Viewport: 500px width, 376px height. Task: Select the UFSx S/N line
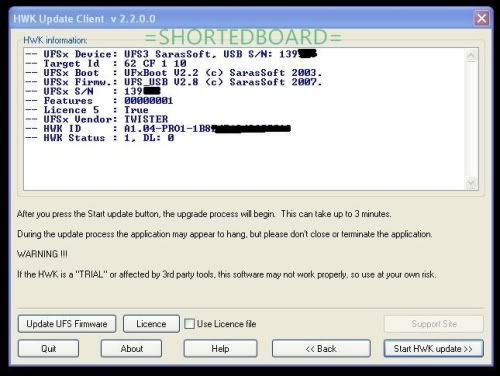[93, 91]
